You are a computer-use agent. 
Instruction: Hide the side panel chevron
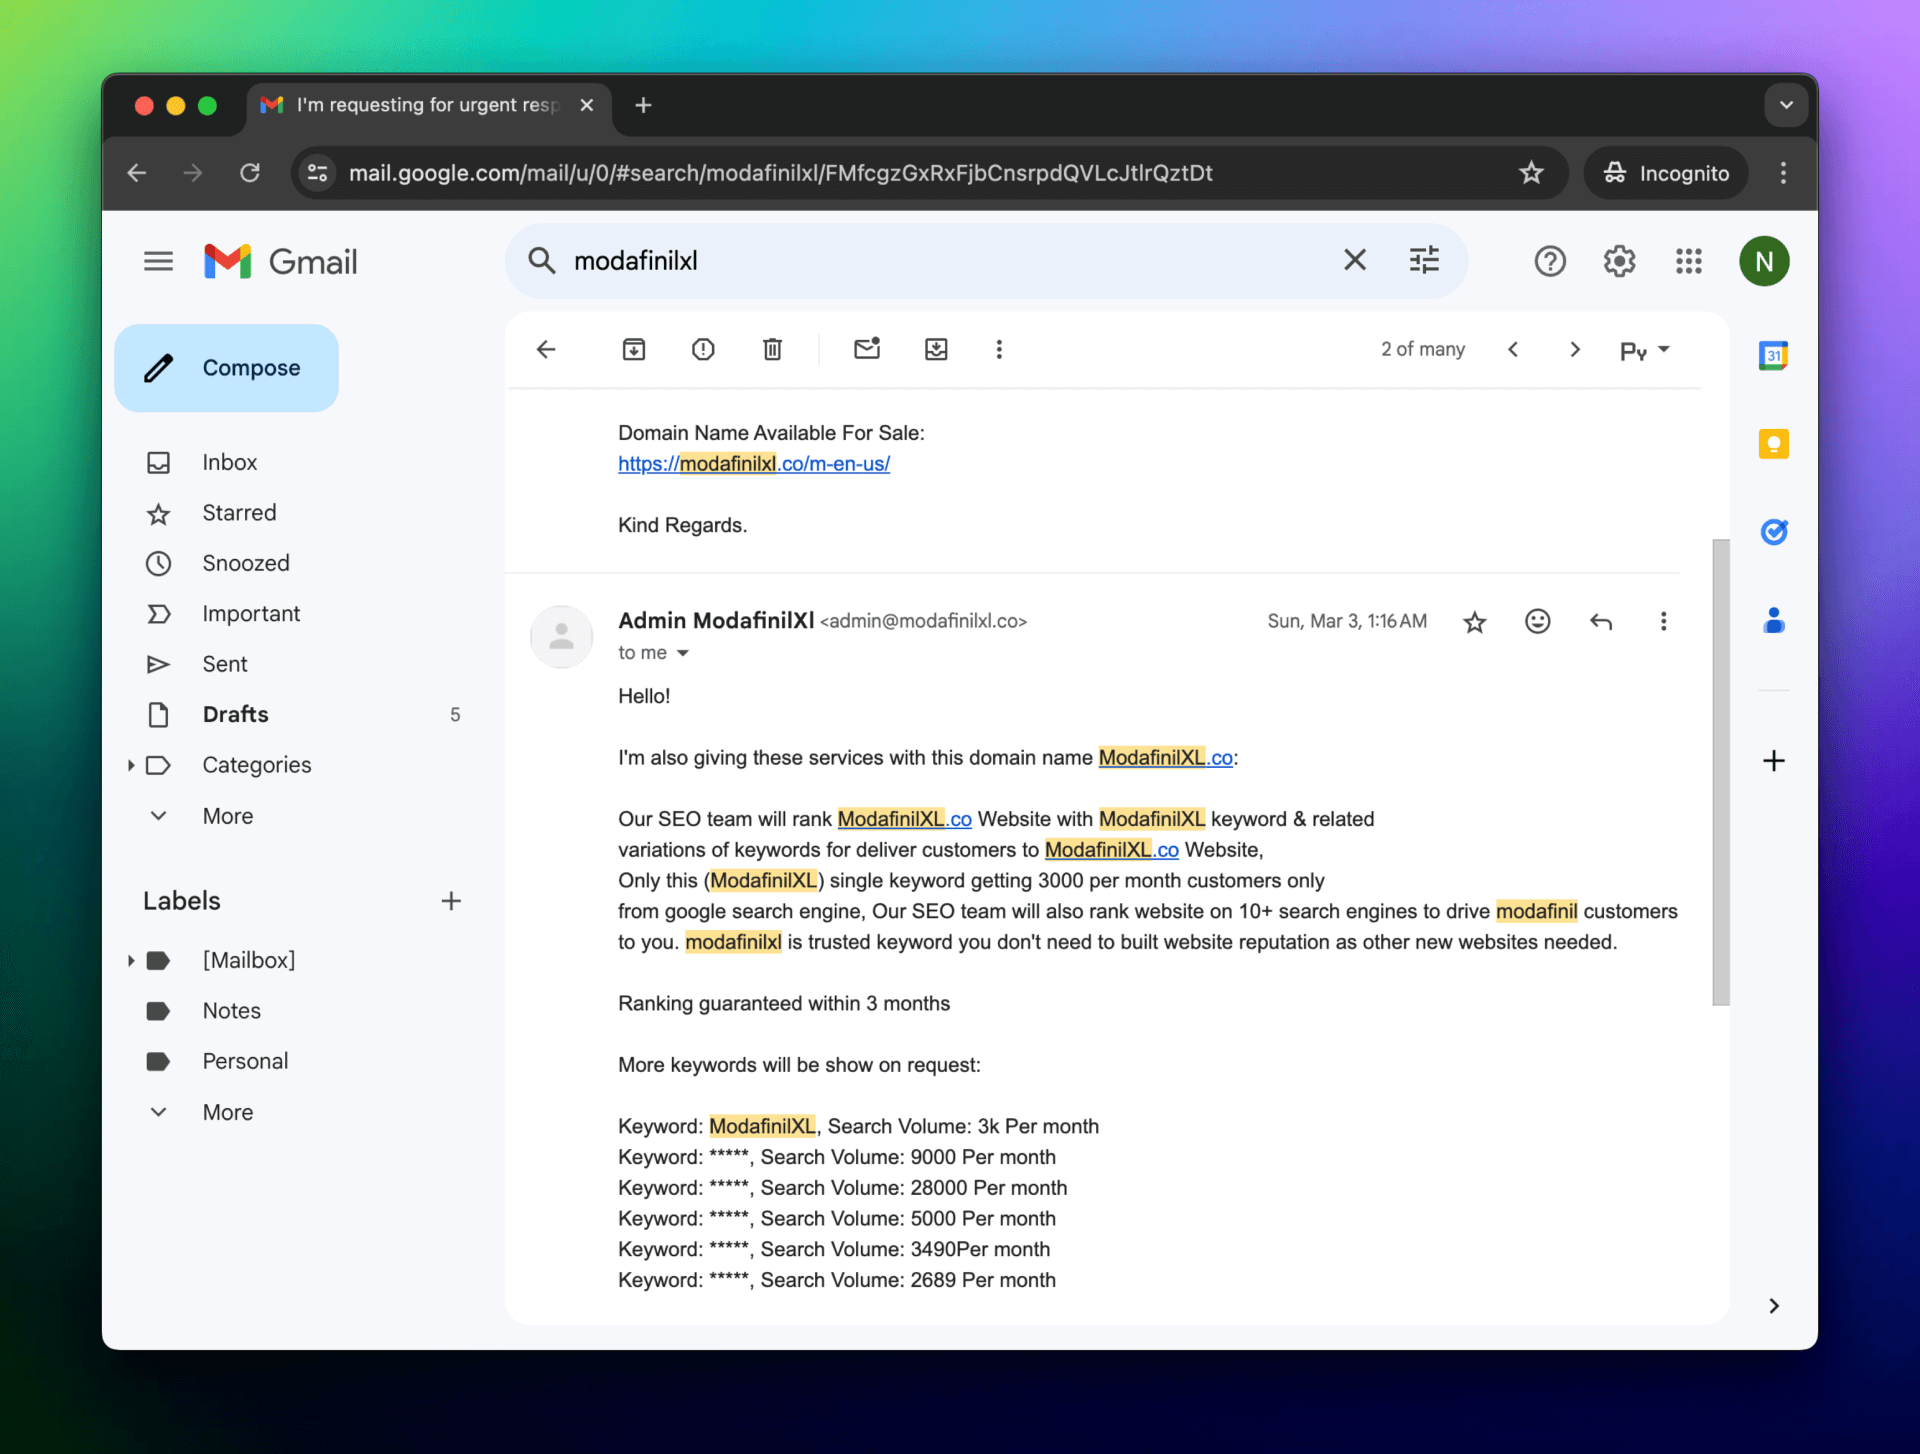1773,1306
